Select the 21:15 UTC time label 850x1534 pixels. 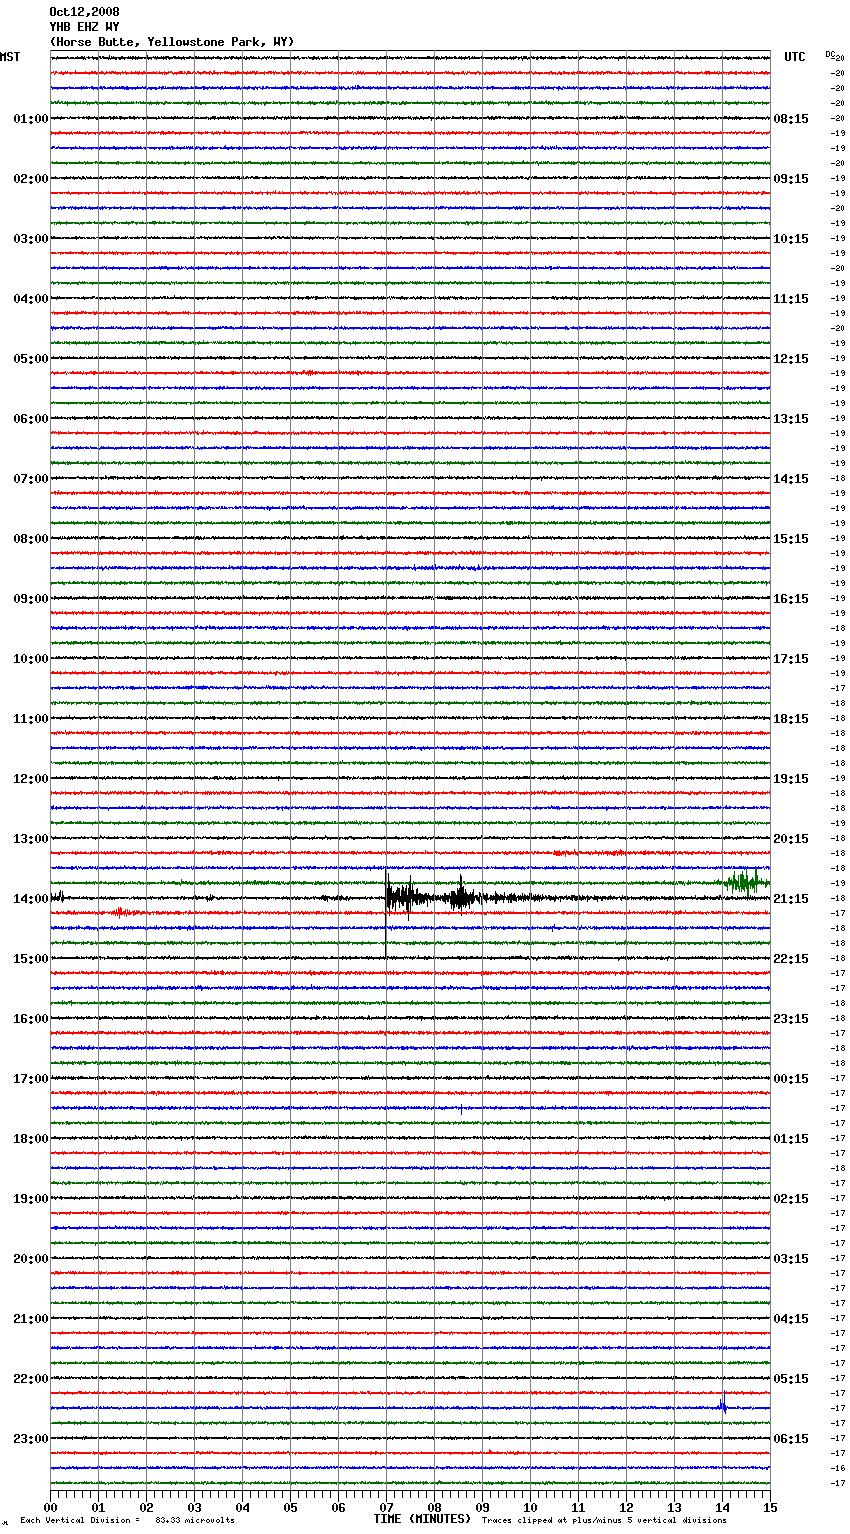pos(790,899)
